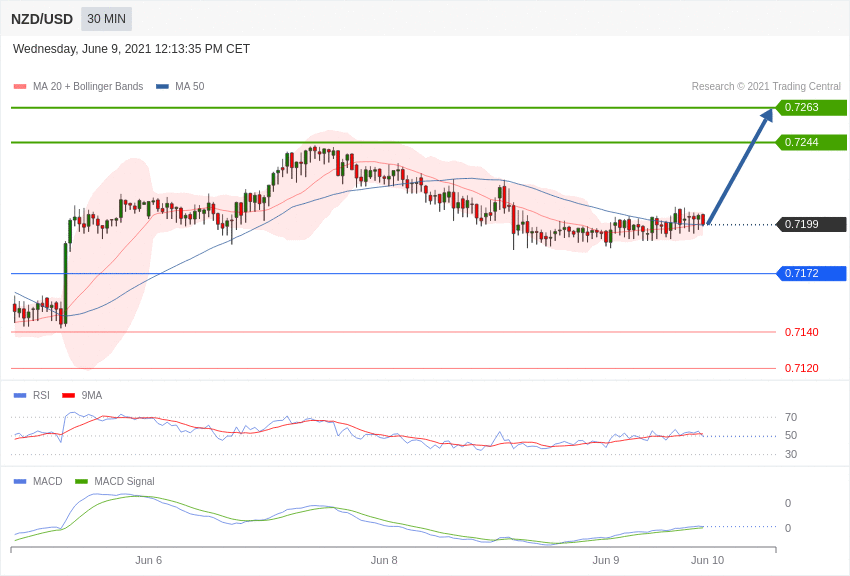This screenshot has width=850, height=576.
Task: Click the '9MA' legend label
Action: (92, 396)
